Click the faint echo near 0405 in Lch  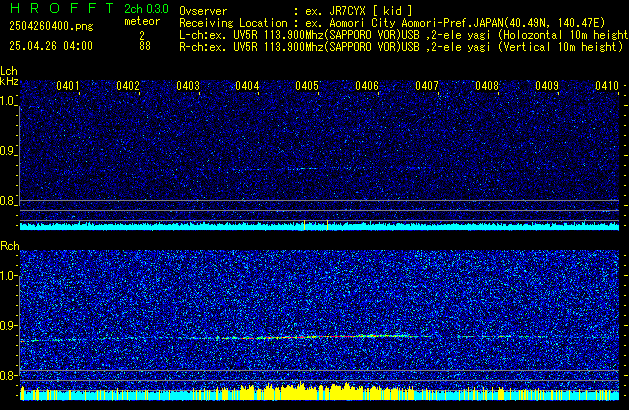click(x=303, y=168)
